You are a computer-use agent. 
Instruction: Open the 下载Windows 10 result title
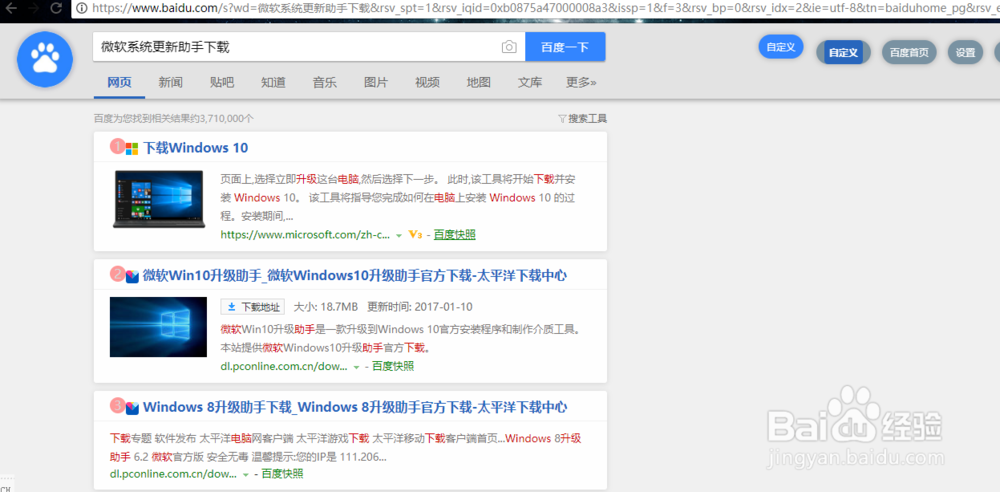pyautogui.click(x=195, y=148)
